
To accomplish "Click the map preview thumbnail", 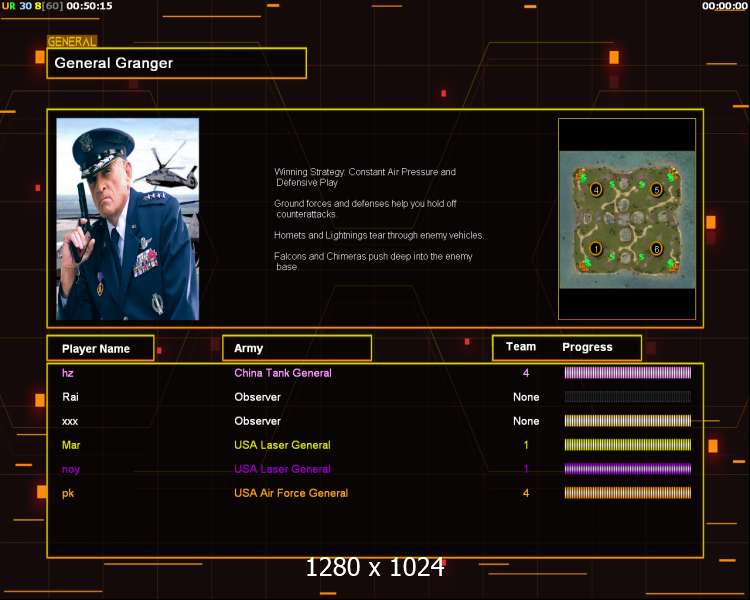I will click(627, 220).
